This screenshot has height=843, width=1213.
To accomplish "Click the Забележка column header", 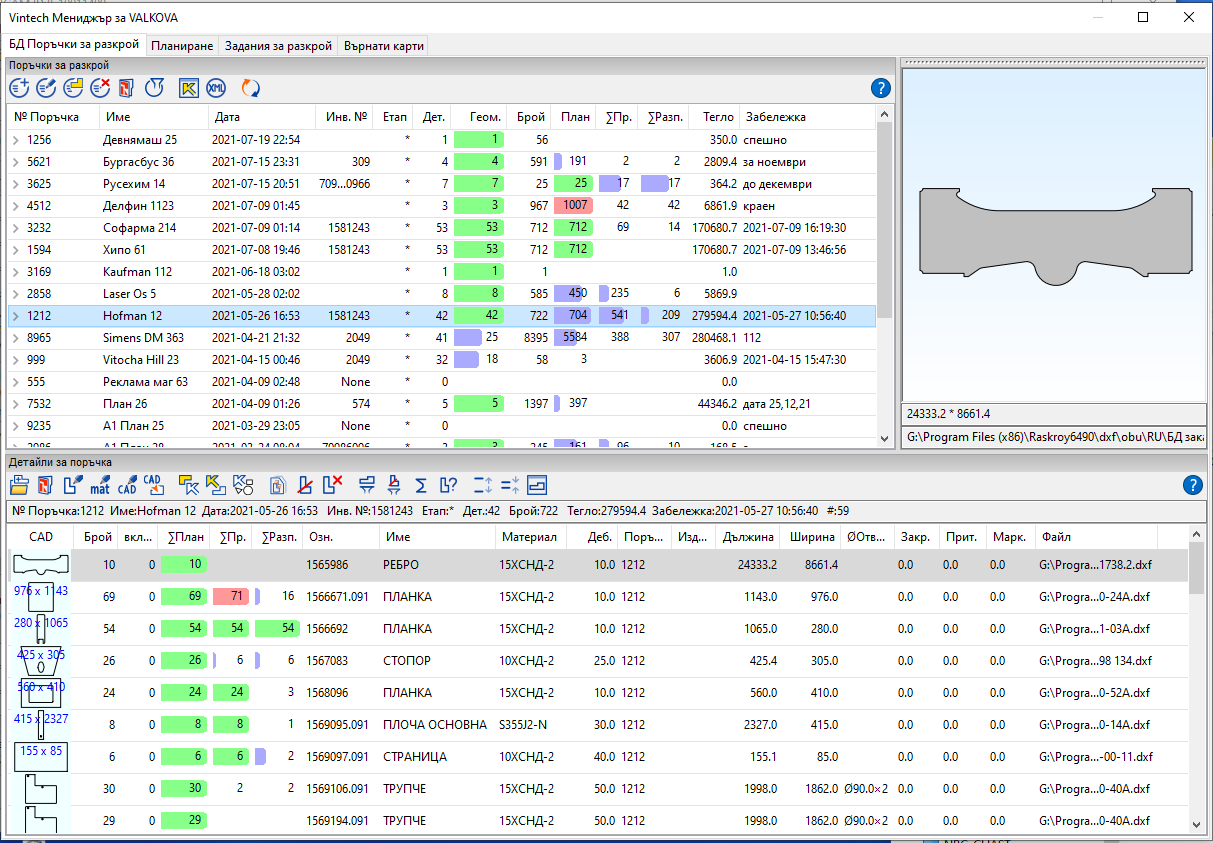I will tap(807, 117).
